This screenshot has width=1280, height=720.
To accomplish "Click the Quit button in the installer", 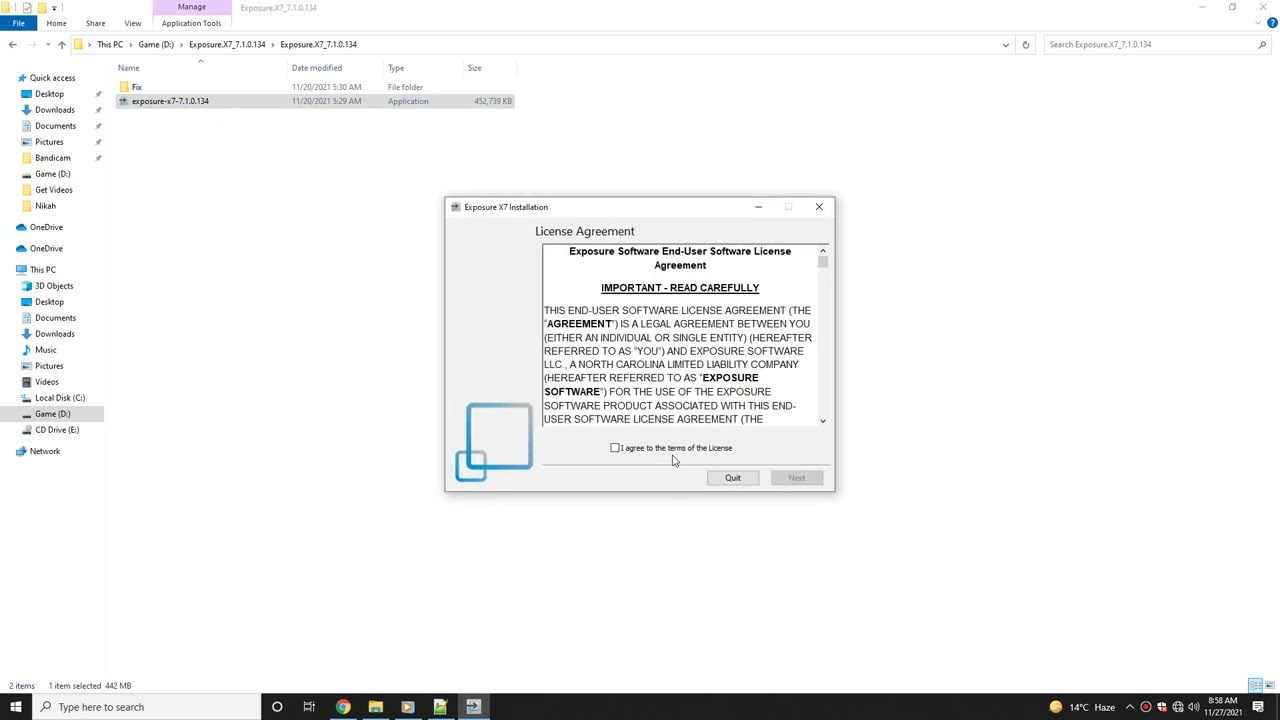I will click(x=733, y=478).
